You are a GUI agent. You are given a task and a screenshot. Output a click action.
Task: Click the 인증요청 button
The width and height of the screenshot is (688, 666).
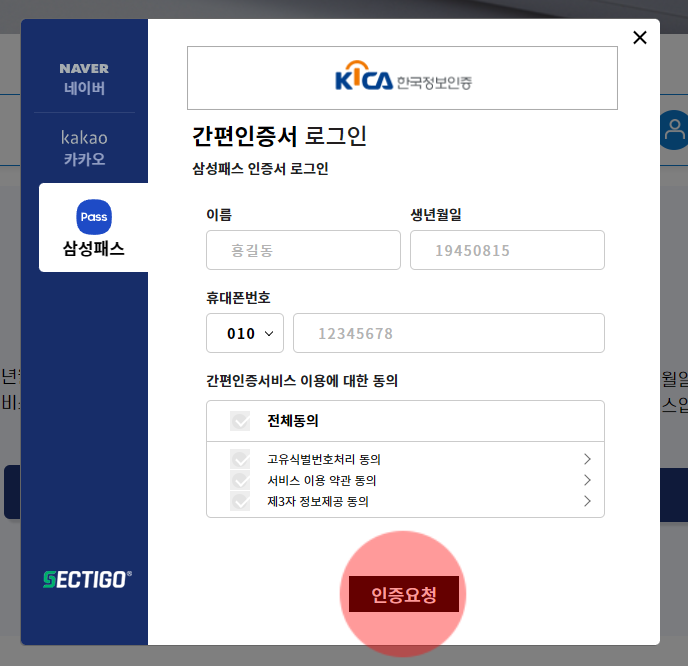(404, 594)
